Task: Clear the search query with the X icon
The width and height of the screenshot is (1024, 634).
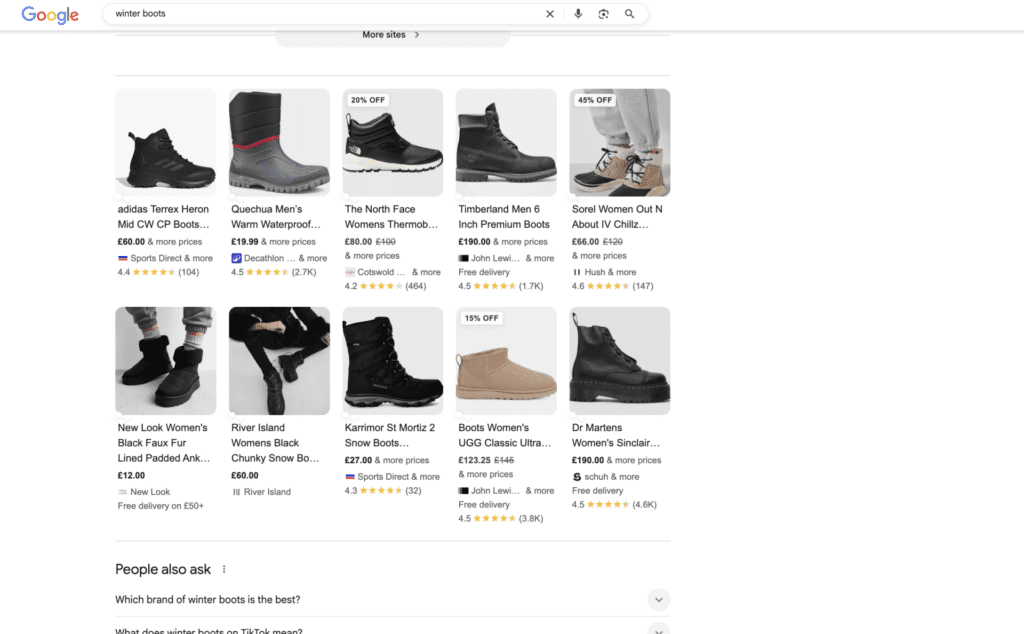Action: click(x=550, y=14)
